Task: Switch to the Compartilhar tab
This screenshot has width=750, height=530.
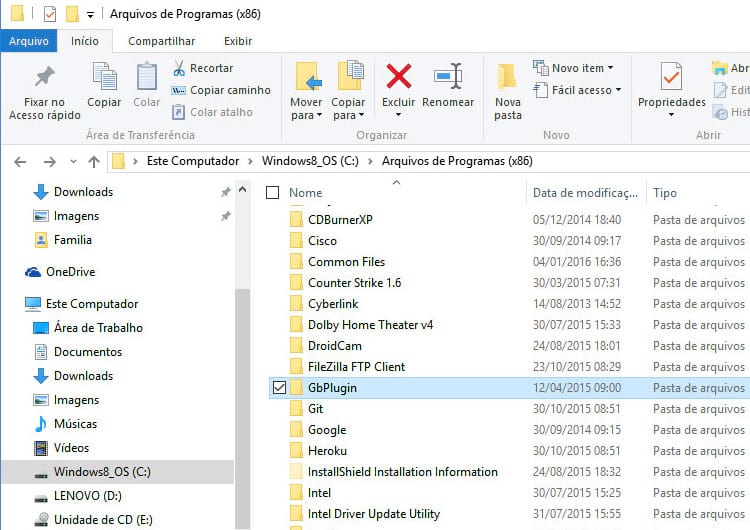Action: pos(162,41)
